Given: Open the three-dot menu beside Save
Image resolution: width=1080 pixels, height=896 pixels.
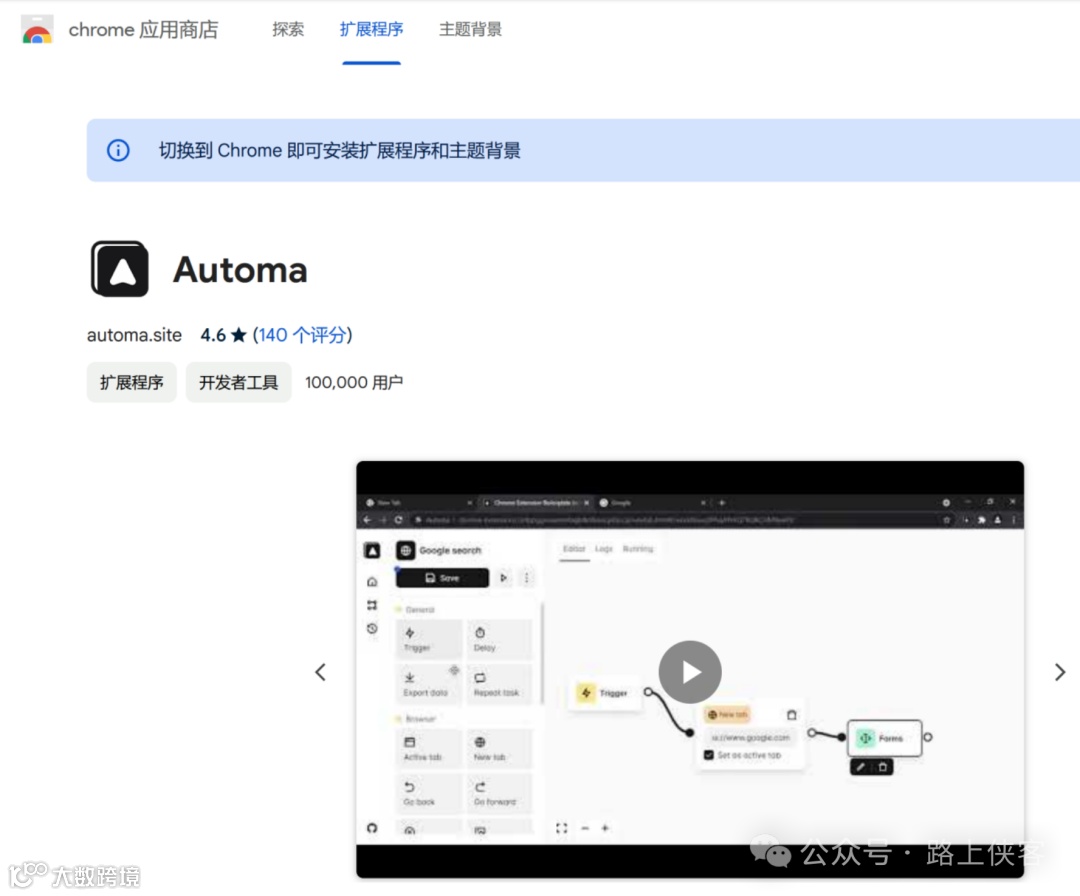Looking at the screenshot, I should pos(526,578).
